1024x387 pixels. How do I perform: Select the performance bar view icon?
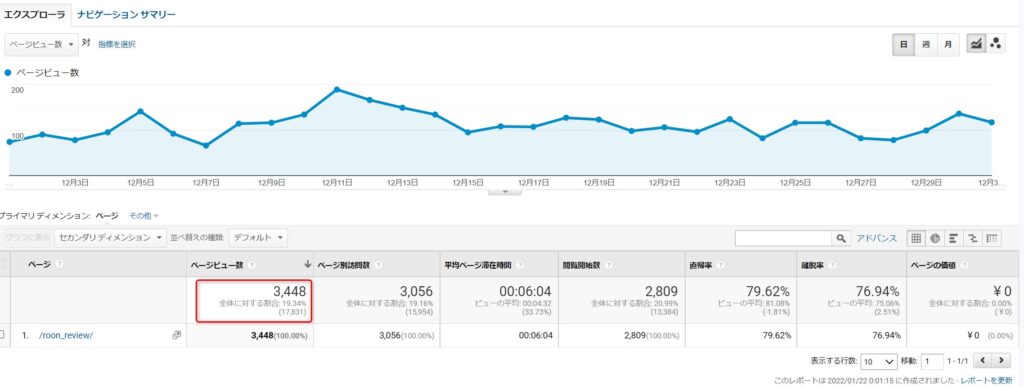pos(953,238)
